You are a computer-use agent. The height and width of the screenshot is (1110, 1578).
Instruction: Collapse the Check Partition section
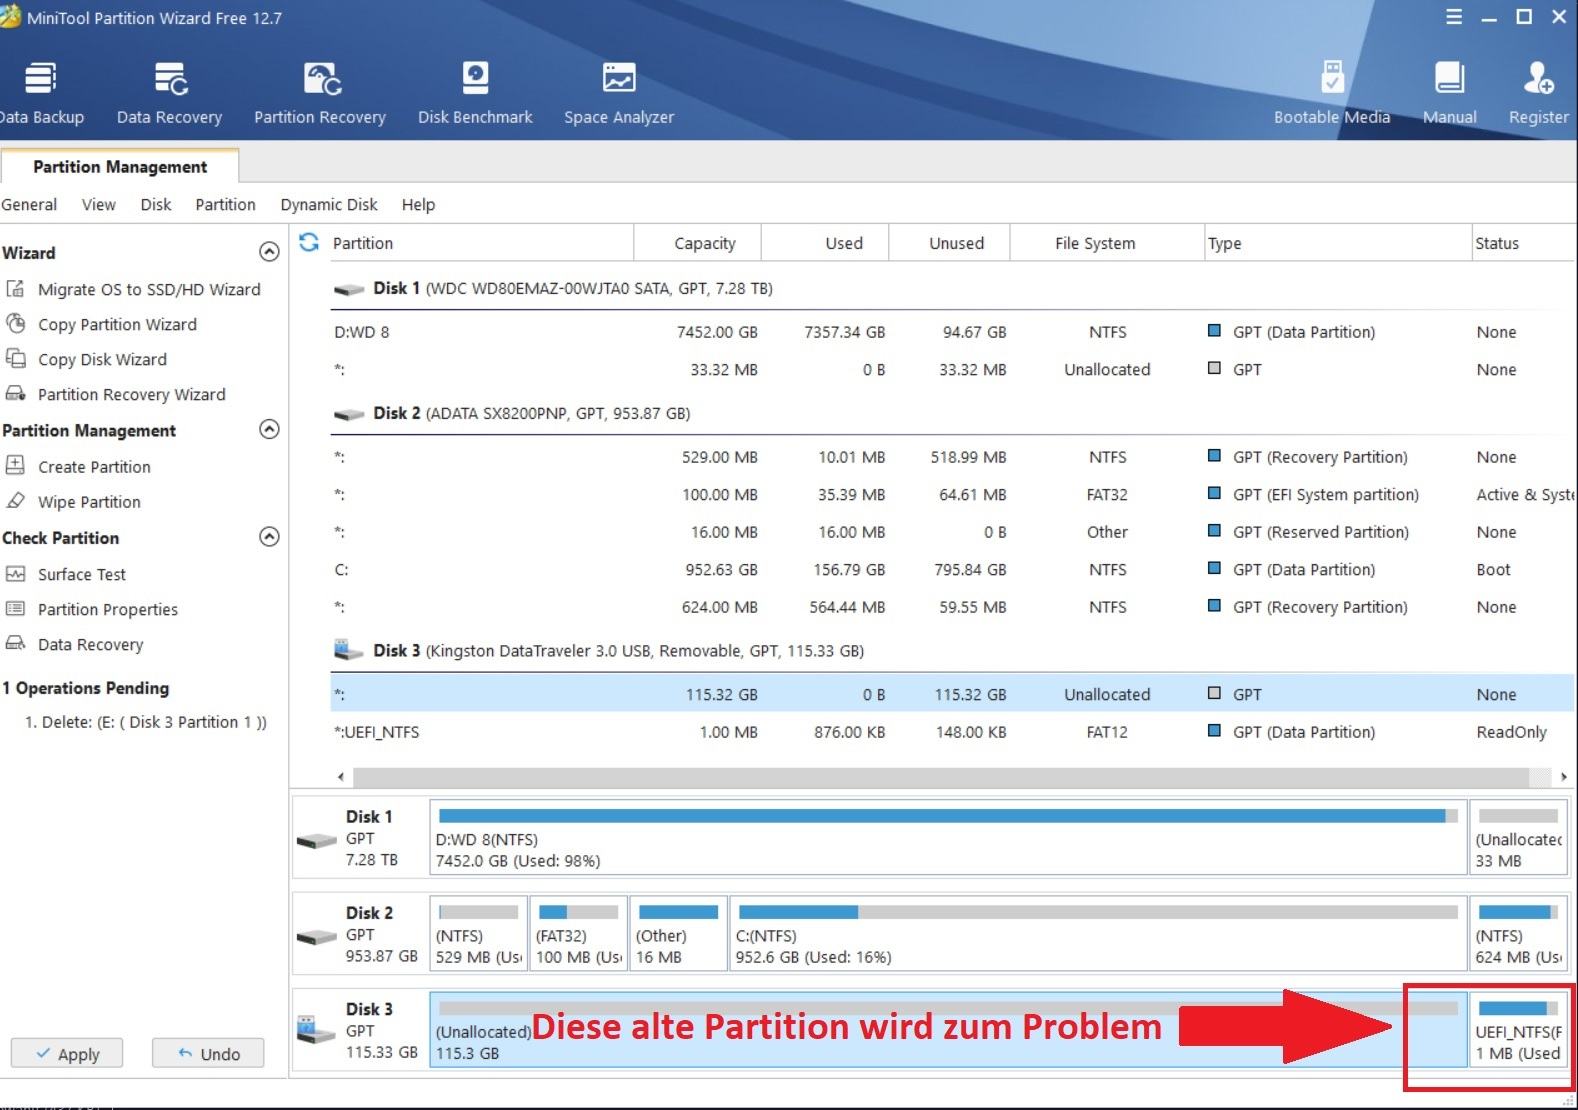point(269,537)
